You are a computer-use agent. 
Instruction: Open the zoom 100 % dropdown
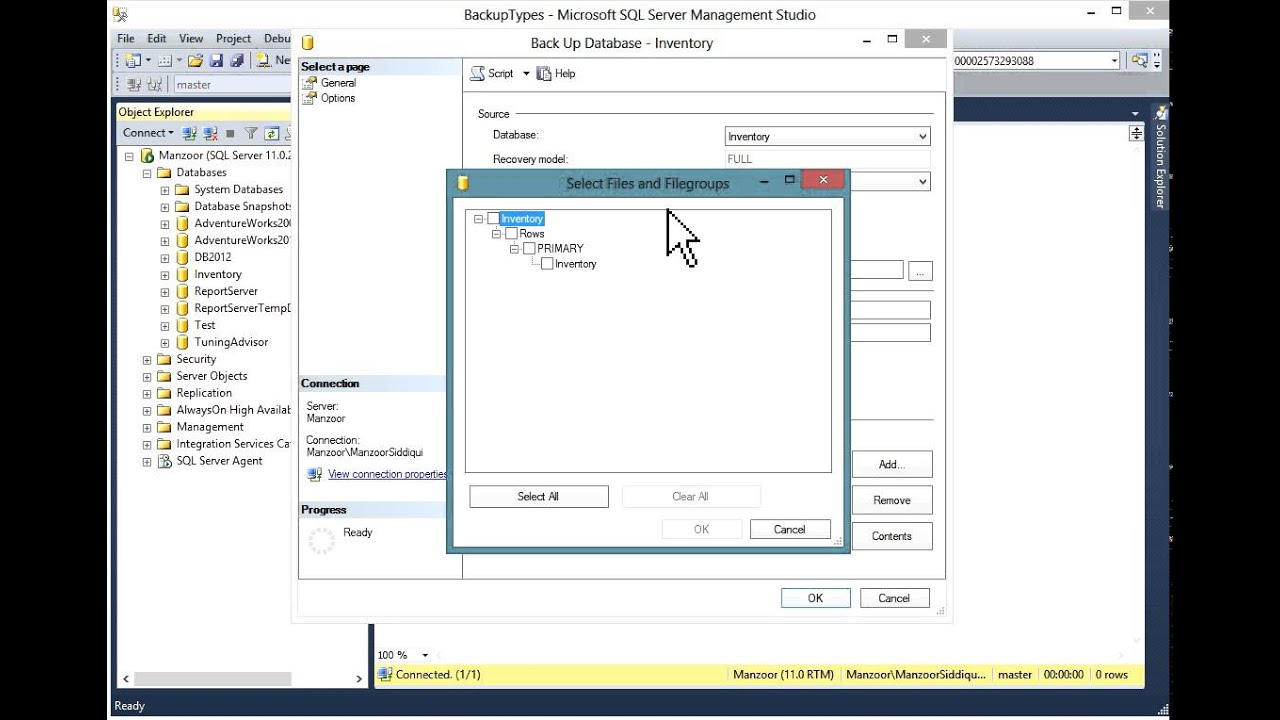(425, 656)
